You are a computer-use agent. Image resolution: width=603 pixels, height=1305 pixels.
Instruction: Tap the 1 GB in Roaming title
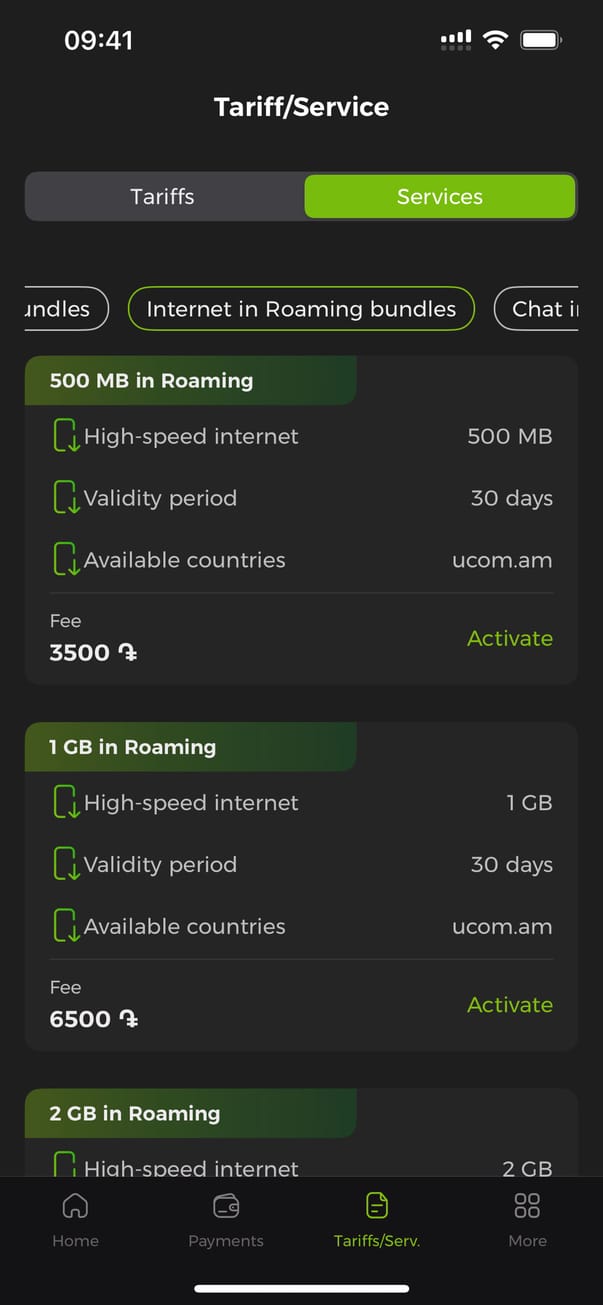(133, 747)
